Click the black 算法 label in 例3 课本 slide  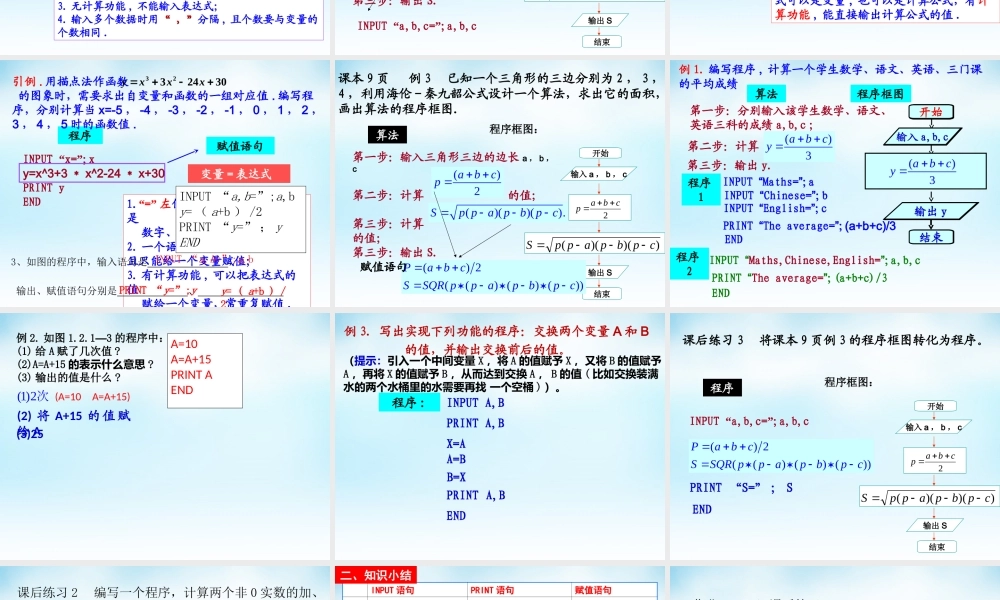click(387, 135)
